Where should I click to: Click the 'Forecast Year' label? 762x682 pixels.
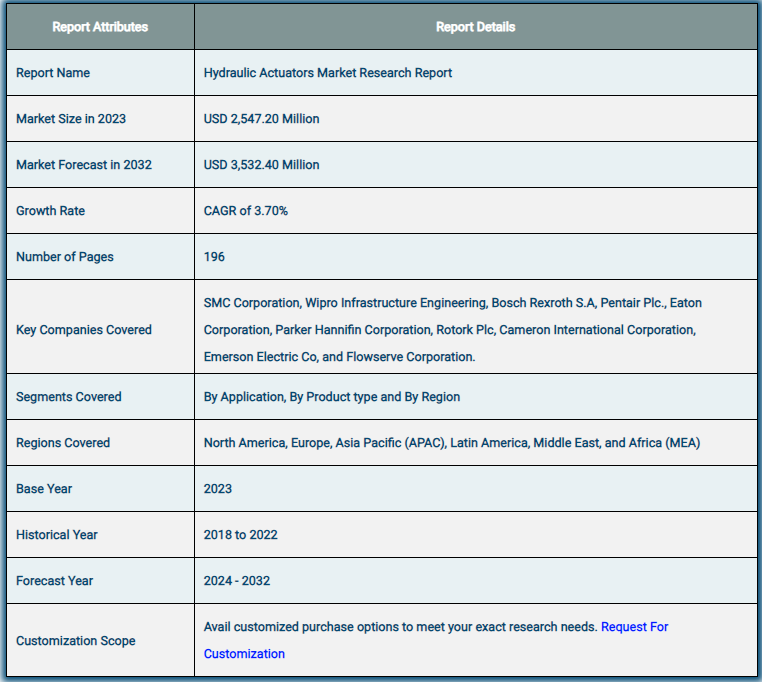click(54, 581)
